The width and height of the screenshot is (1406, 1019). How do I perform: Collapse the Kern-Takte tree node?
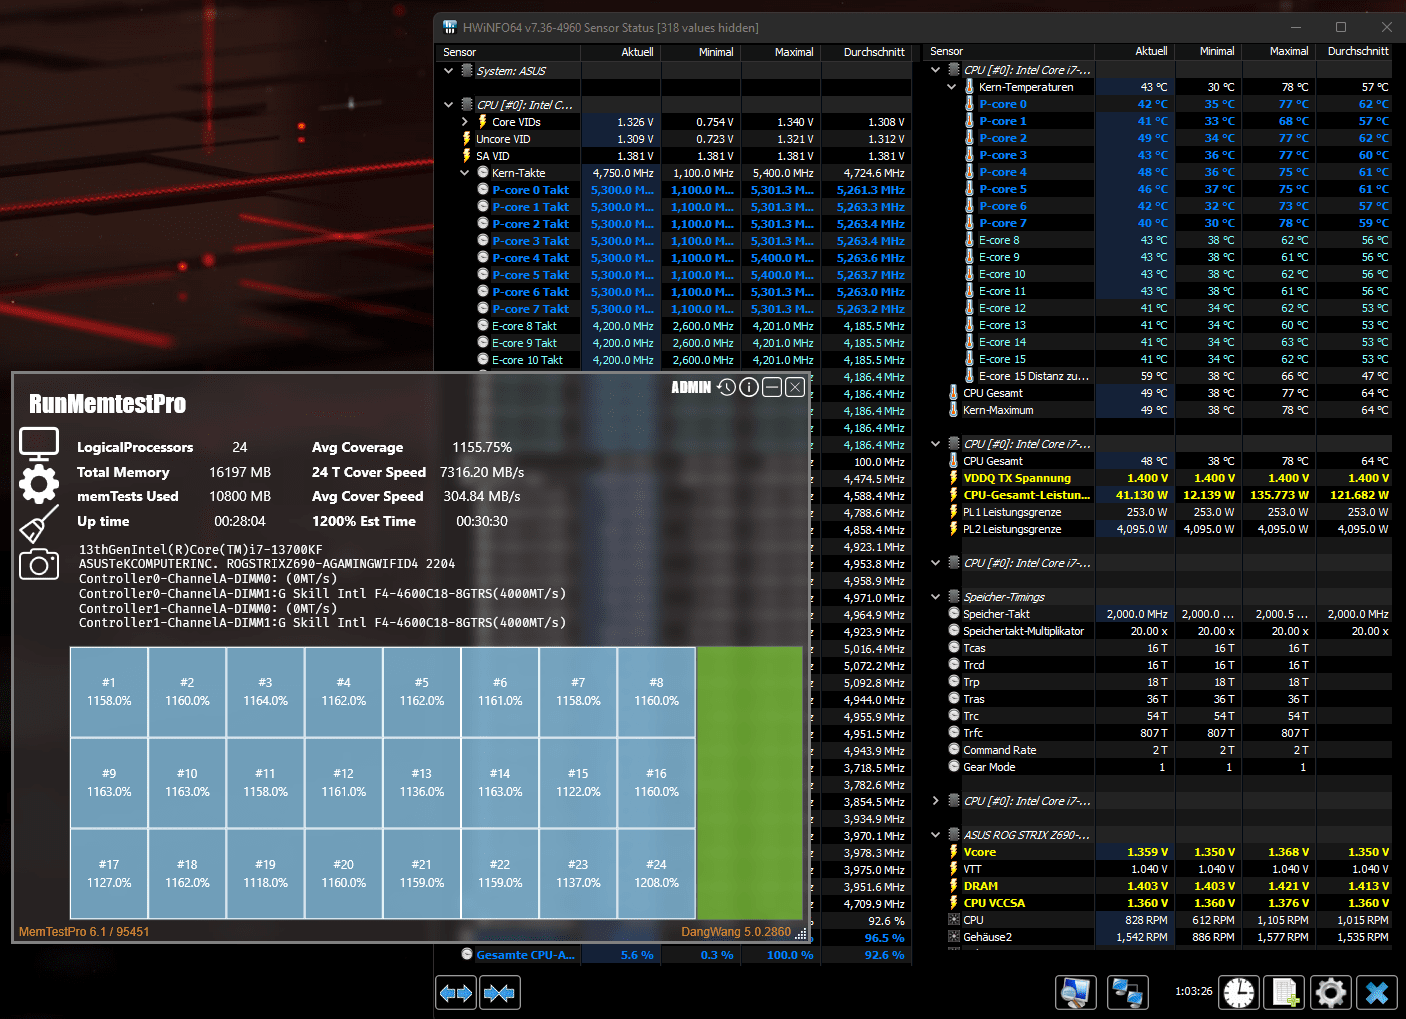point(465,173)
